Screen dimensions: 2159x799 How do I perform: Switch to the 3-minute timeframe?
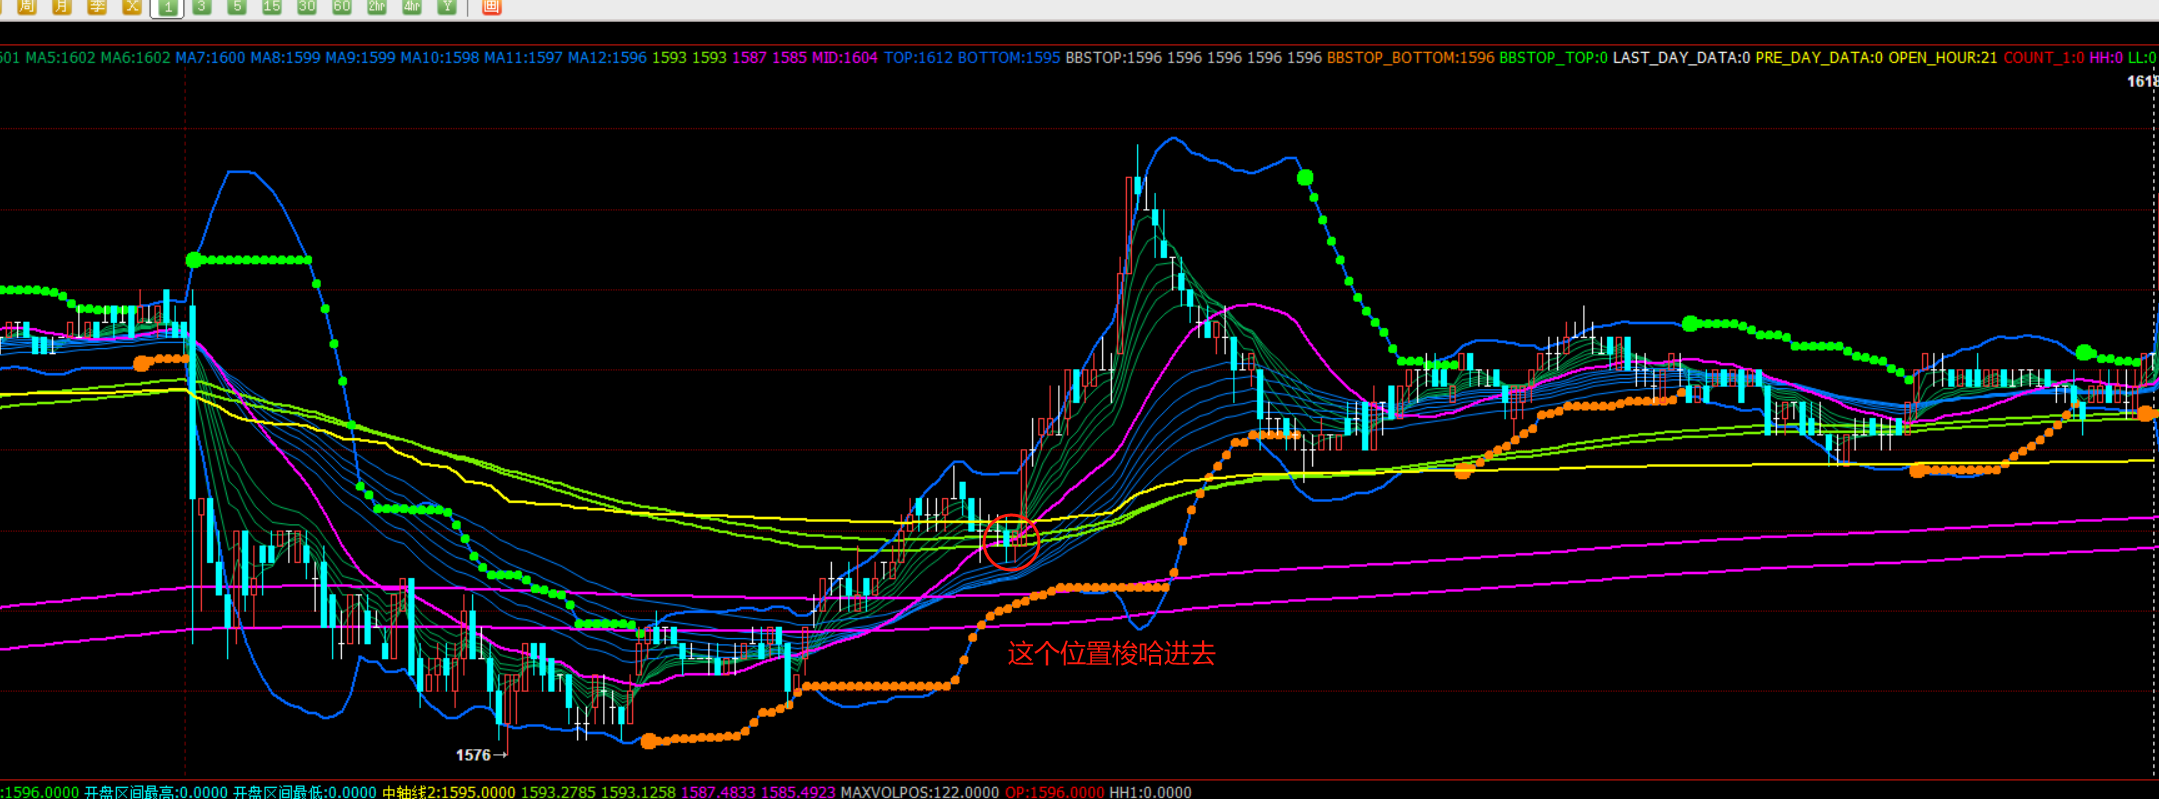[x=202, y=6]
